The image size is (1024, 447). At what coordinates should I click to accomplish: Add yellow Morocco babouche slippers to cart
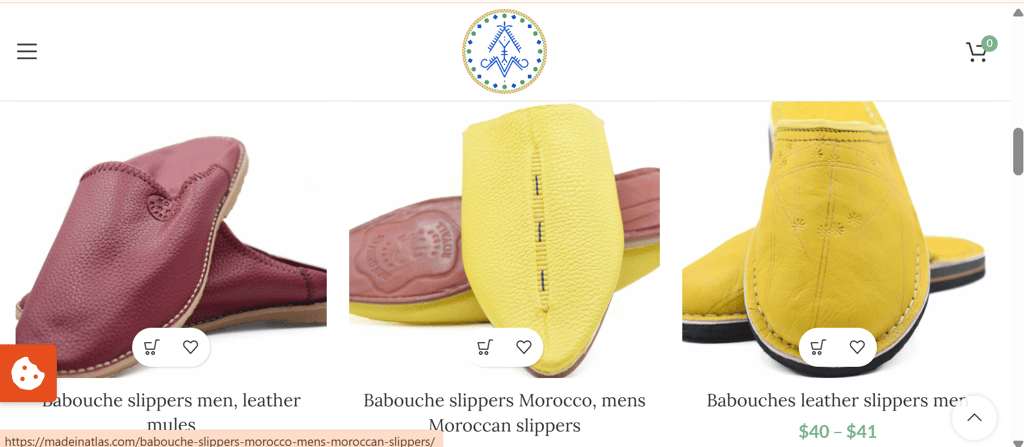[485, 347]
